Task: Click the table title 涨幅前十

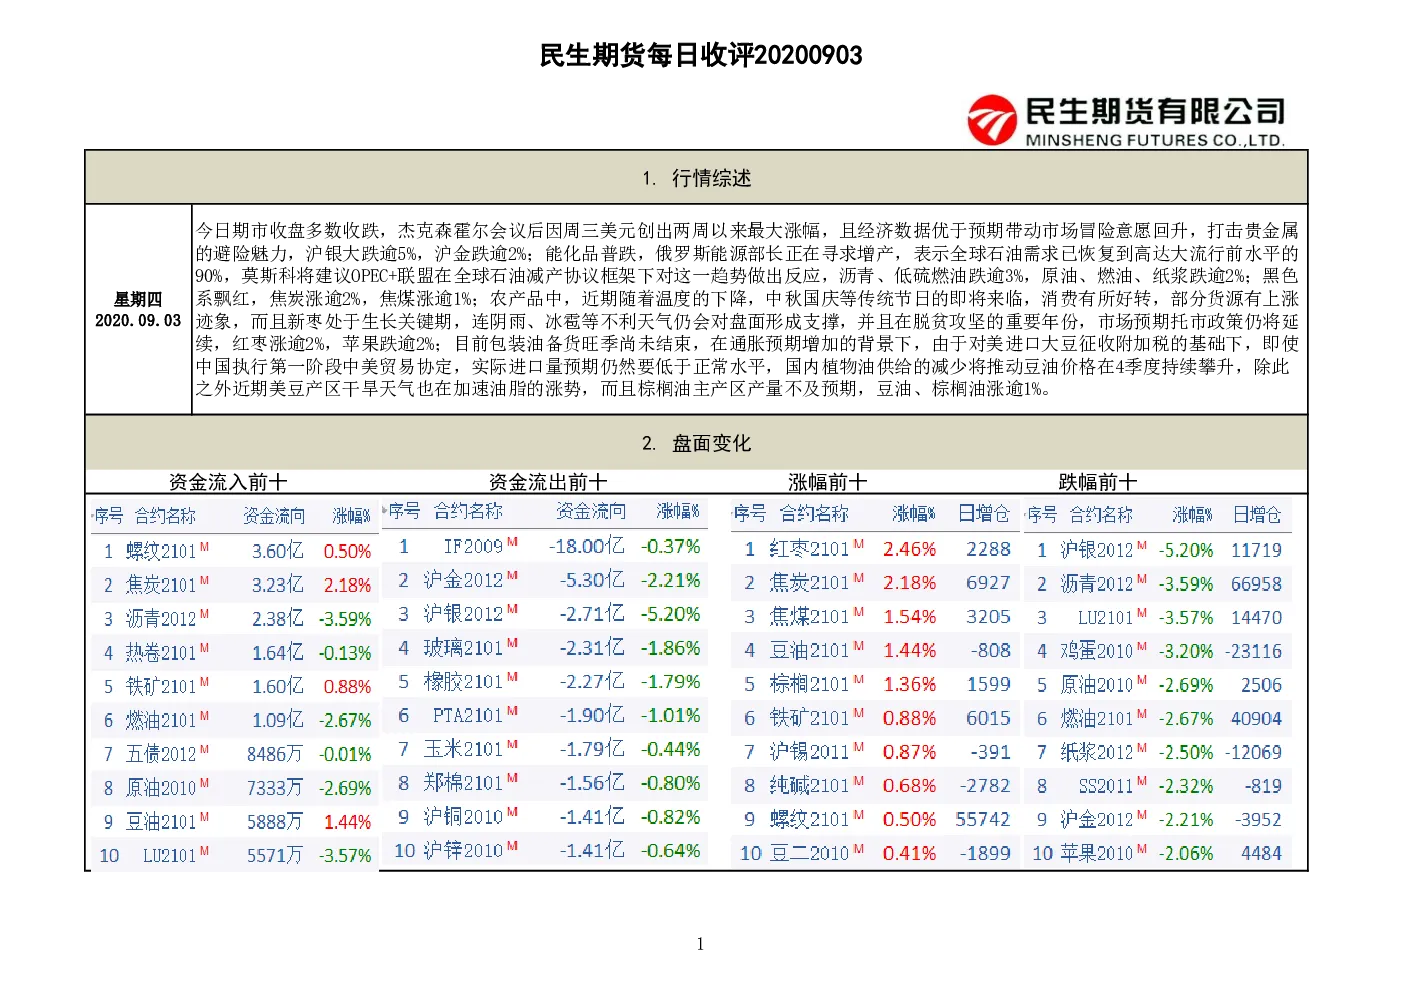Action: (828, 482)
